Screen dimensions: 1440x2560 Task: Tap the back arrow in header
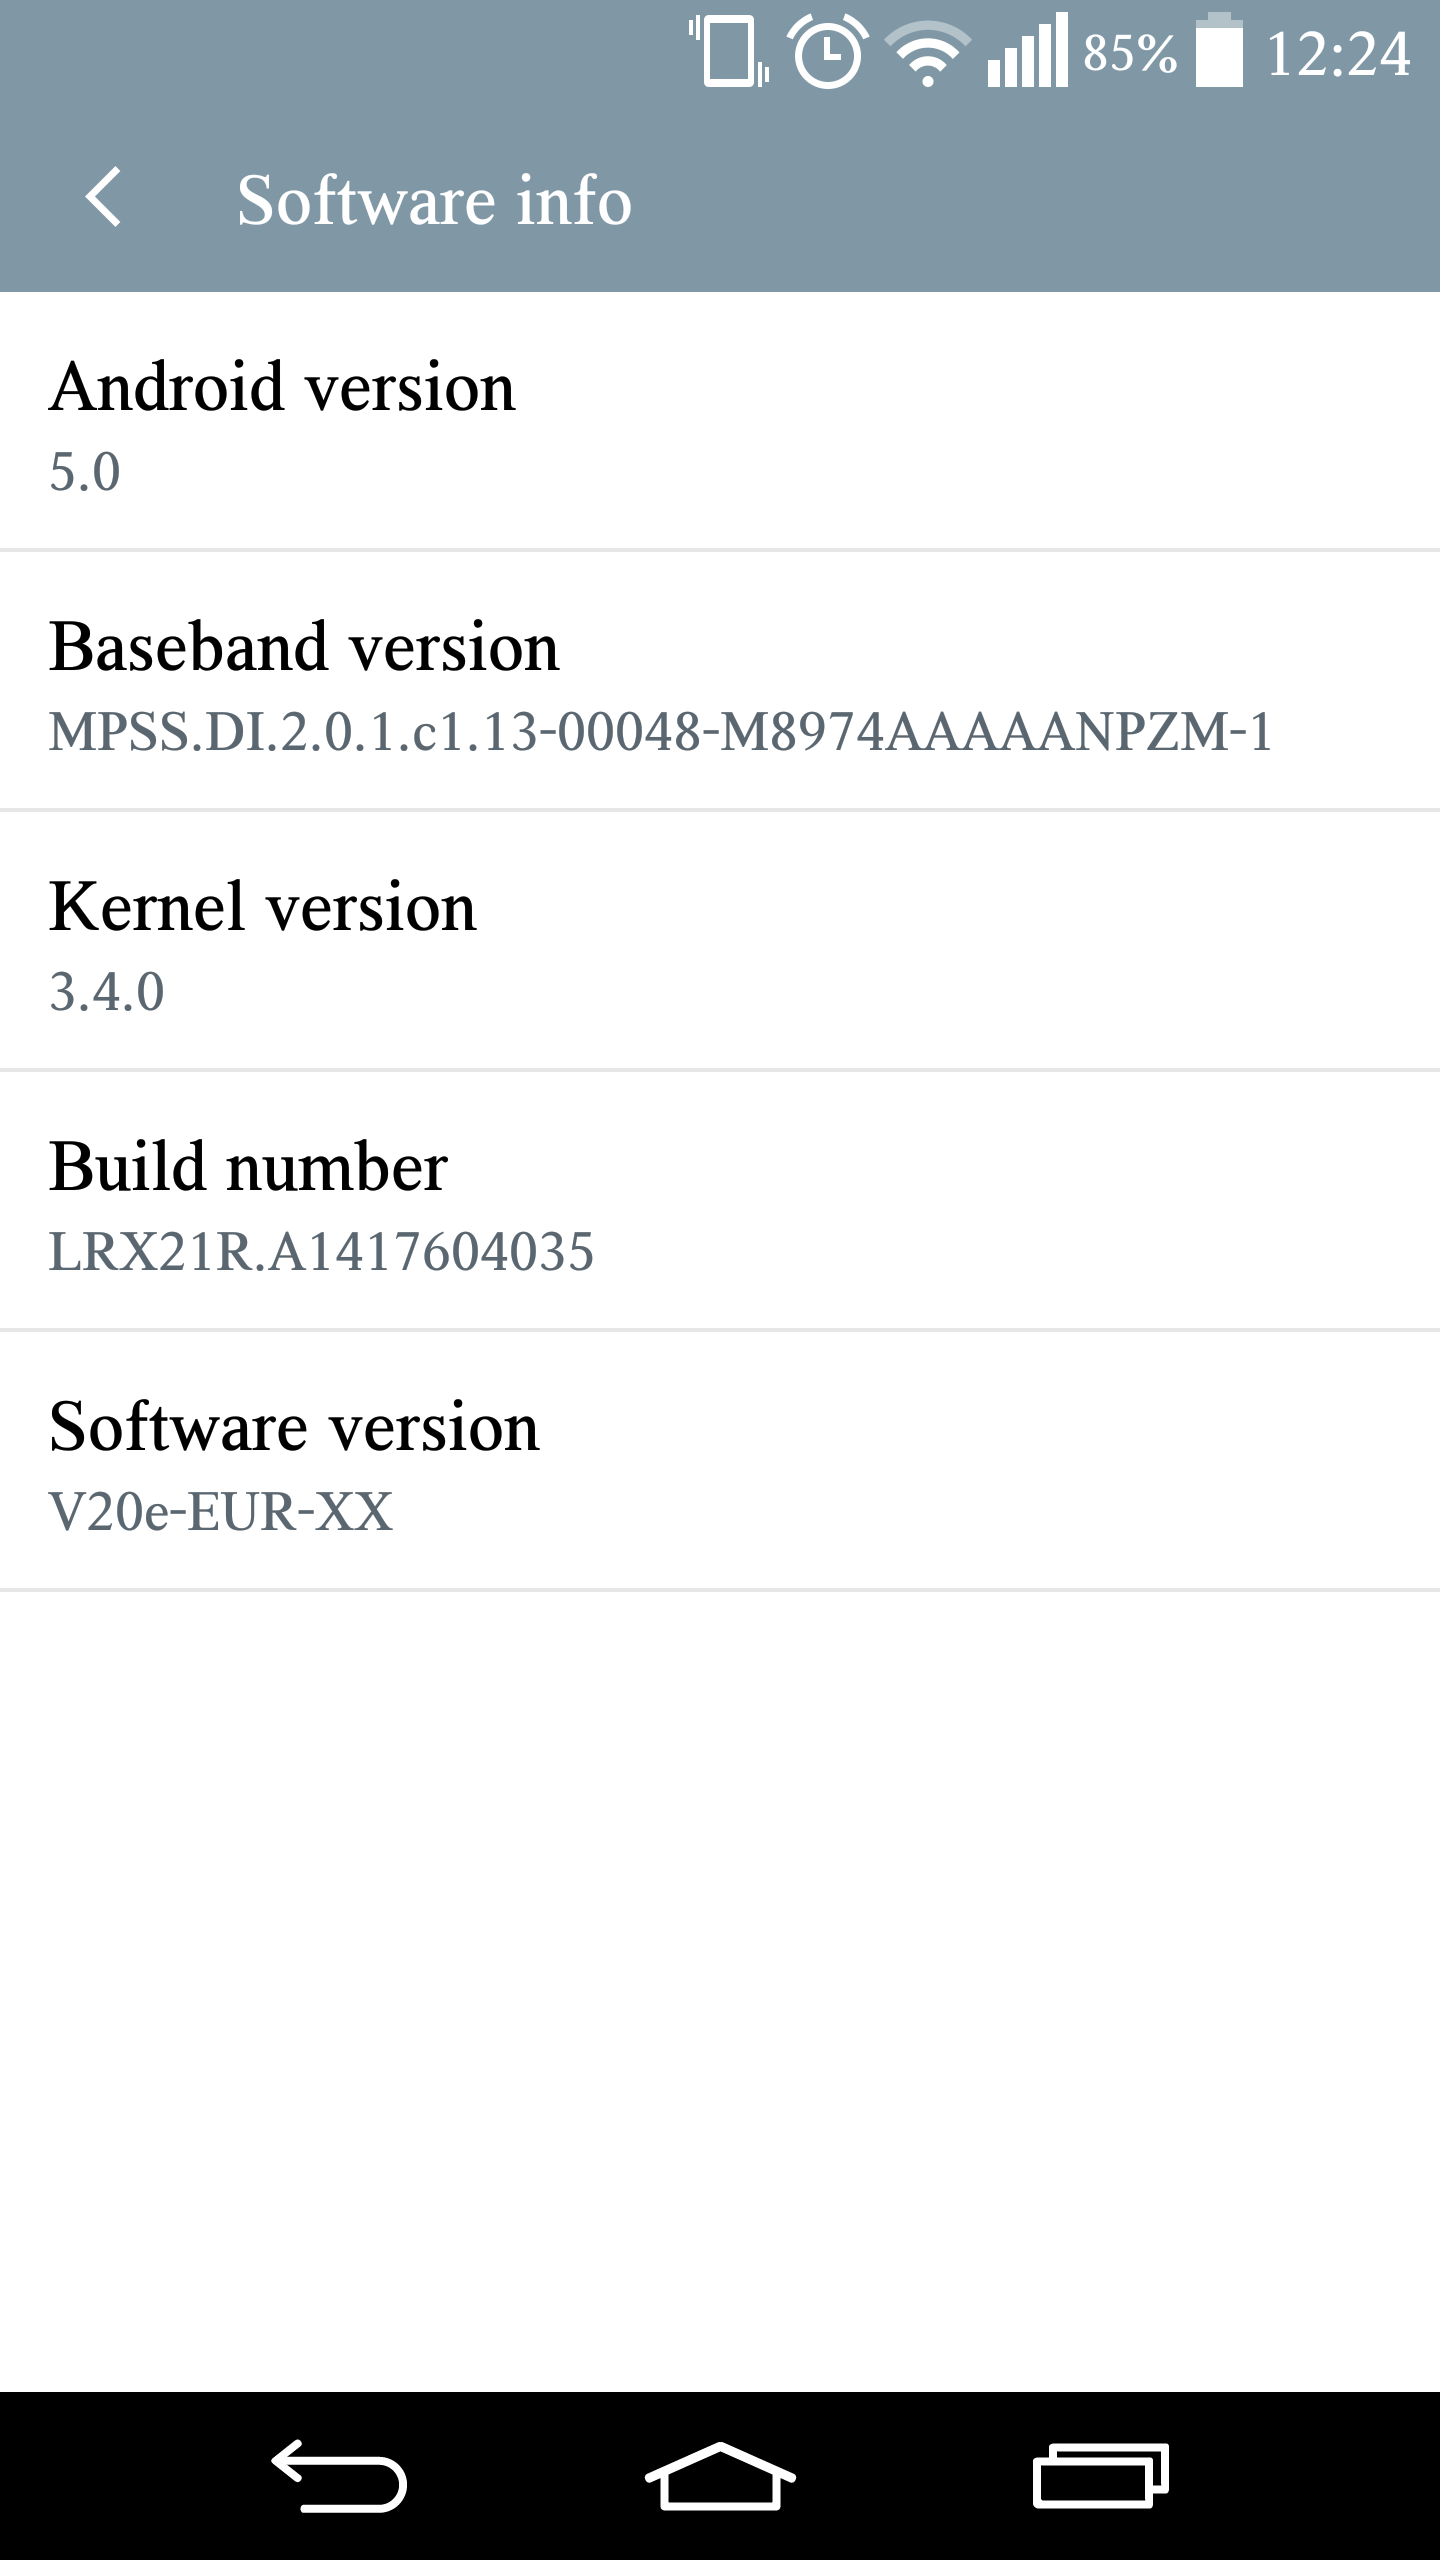(x=103, y=198)
